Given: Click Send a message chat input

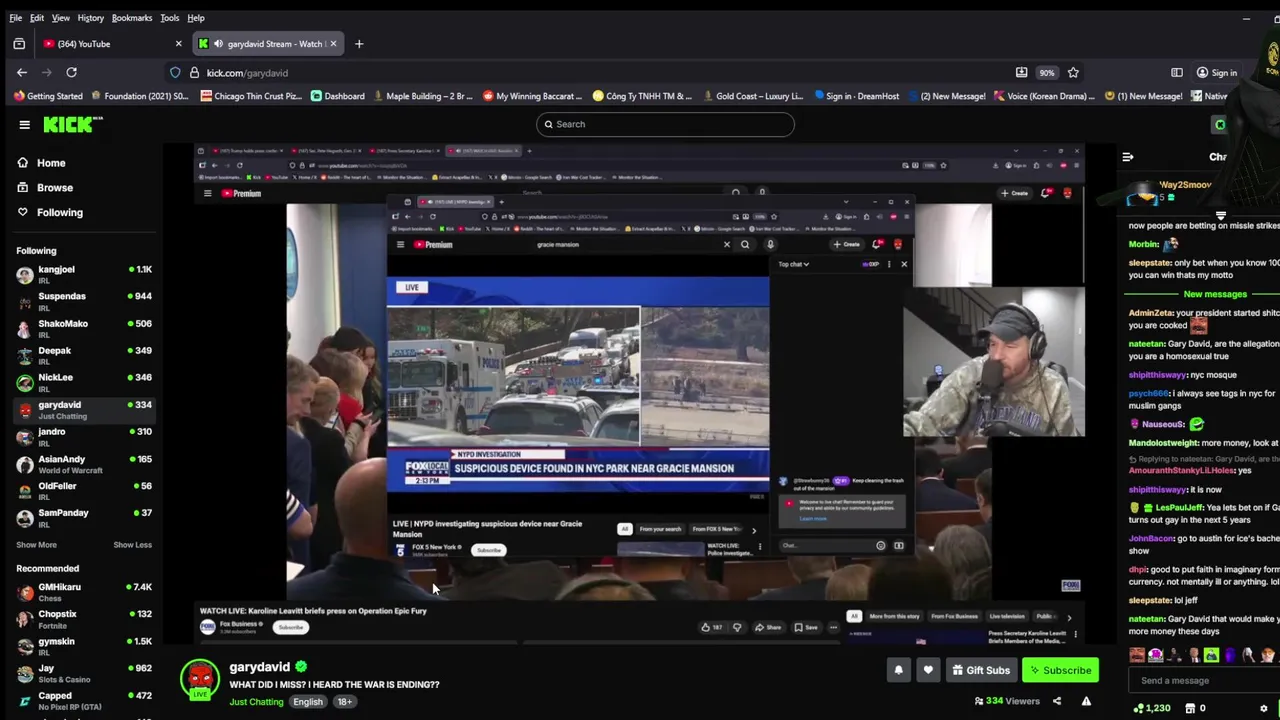Looking at the screenshot, I should (x=1205, y=681).
